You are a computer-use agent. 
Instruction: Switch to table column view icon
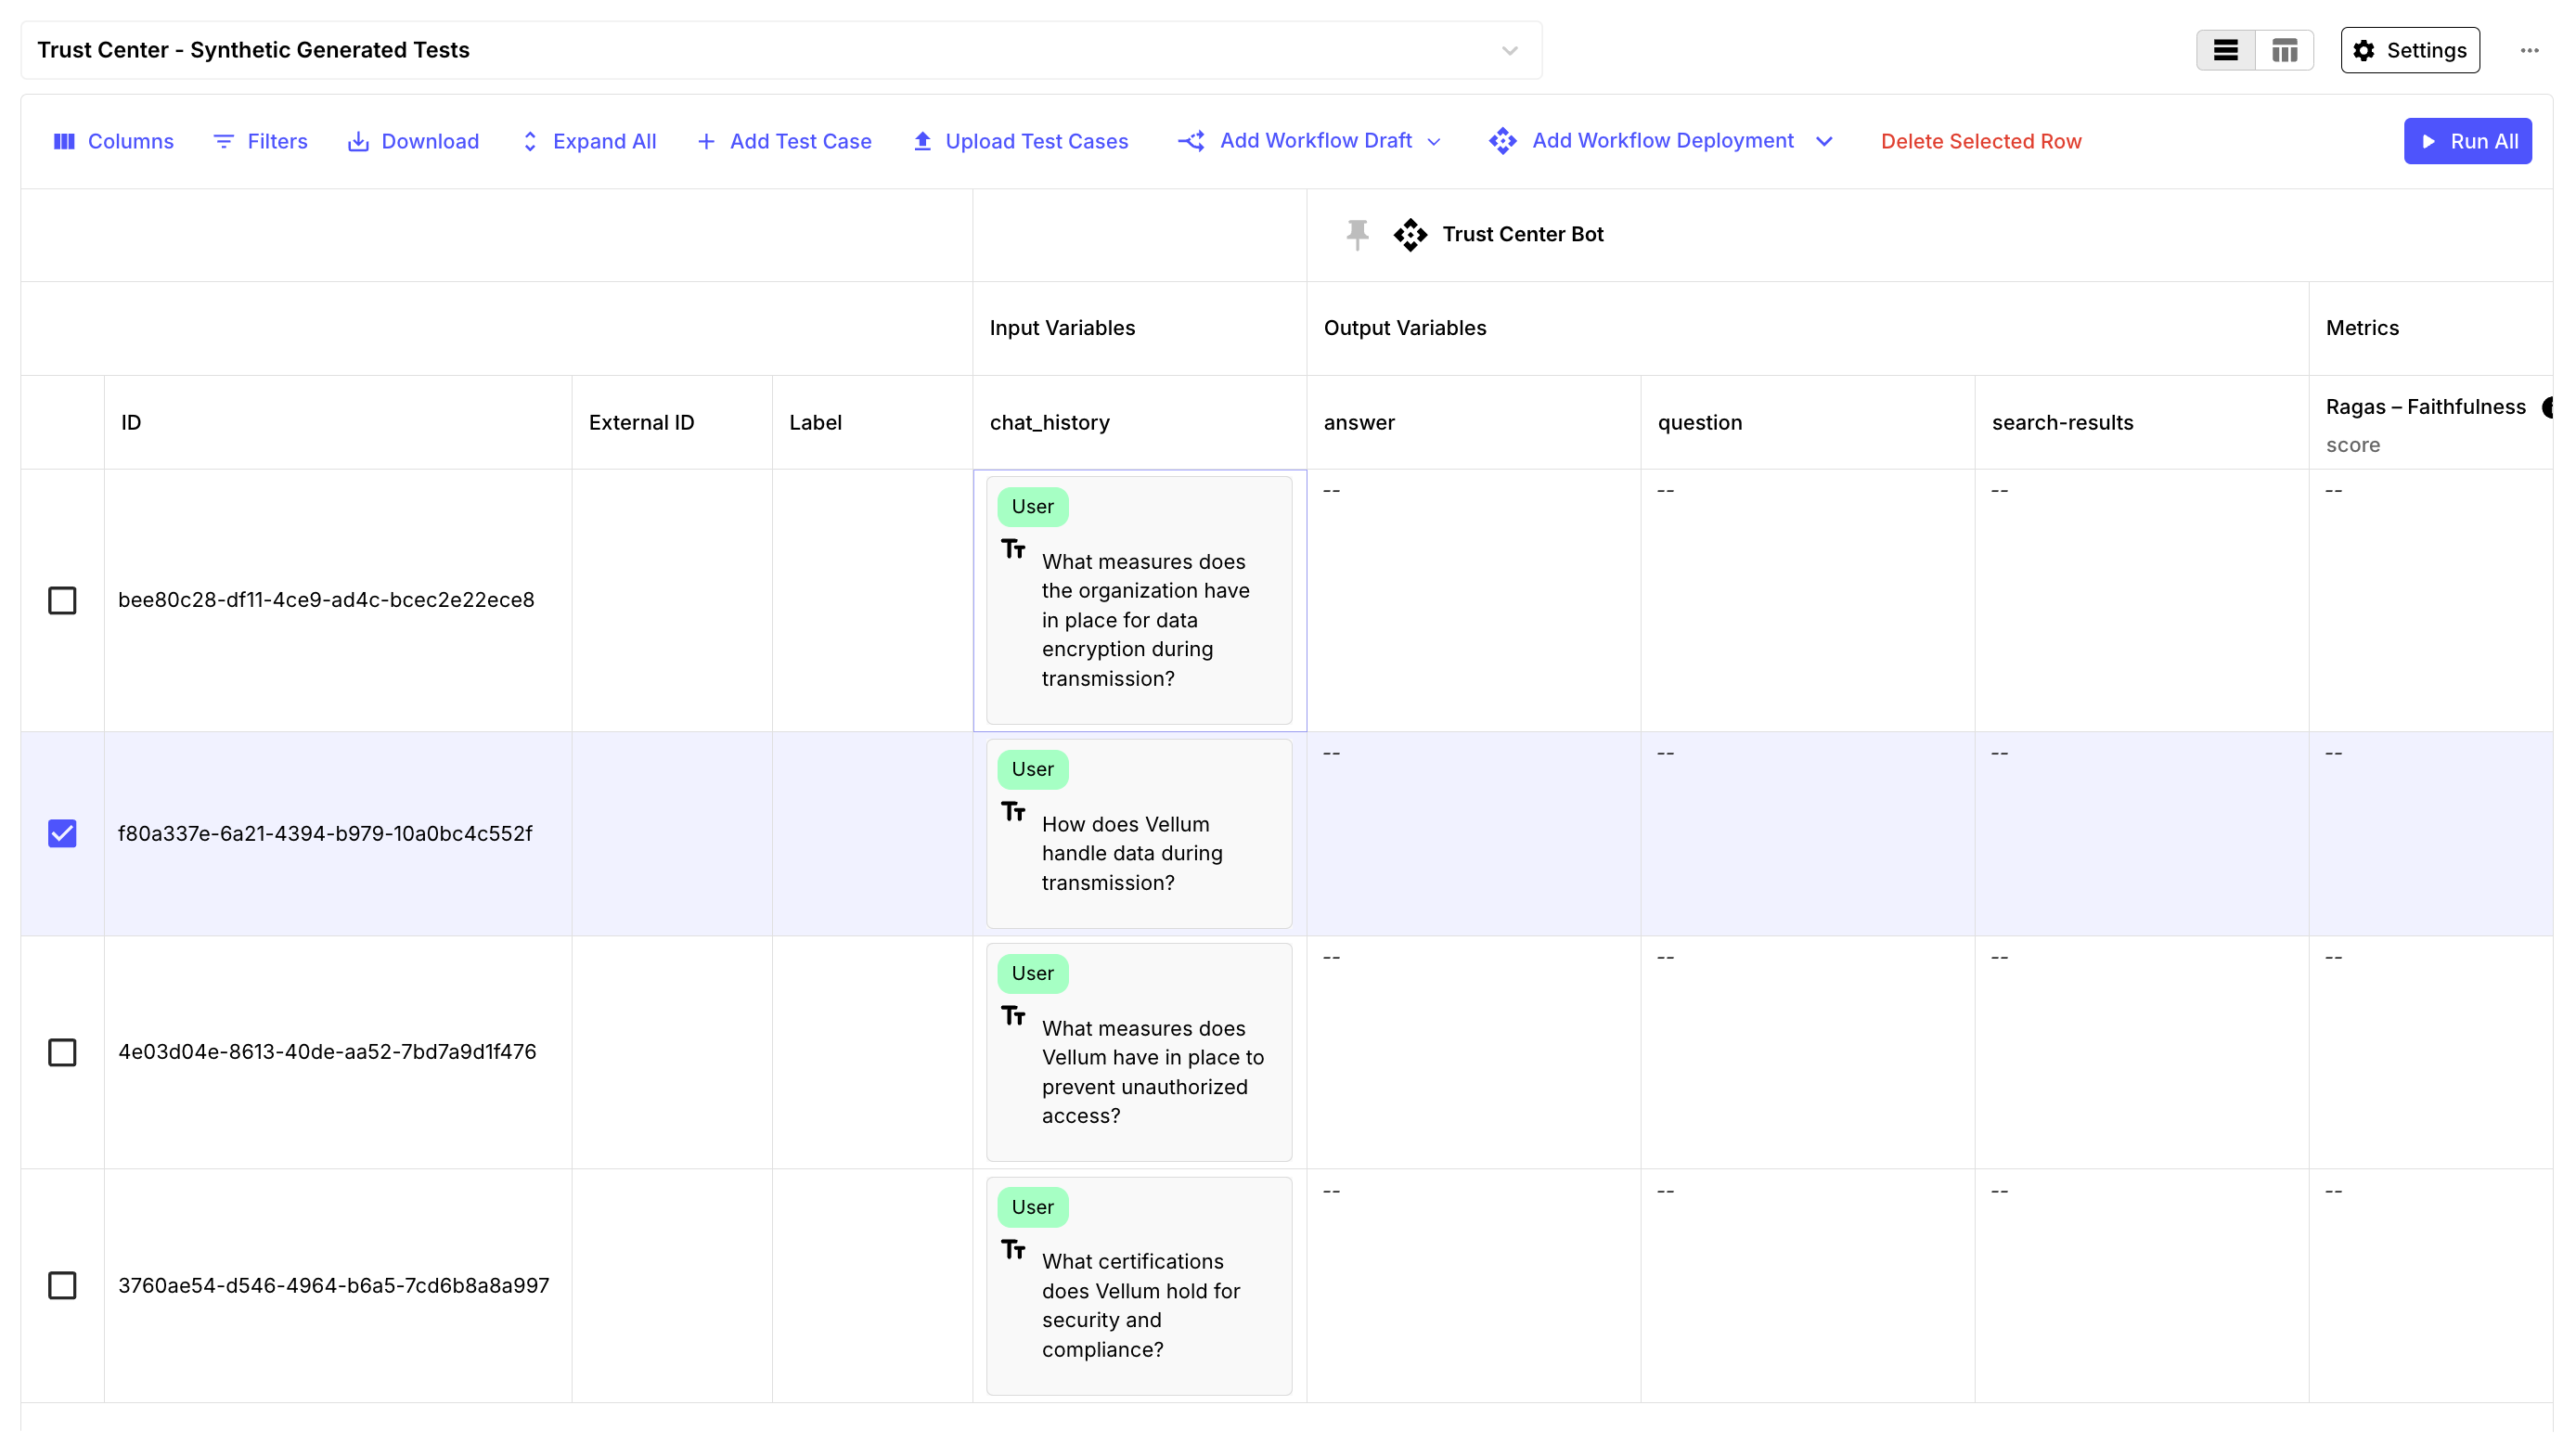tap(2284, 50)
